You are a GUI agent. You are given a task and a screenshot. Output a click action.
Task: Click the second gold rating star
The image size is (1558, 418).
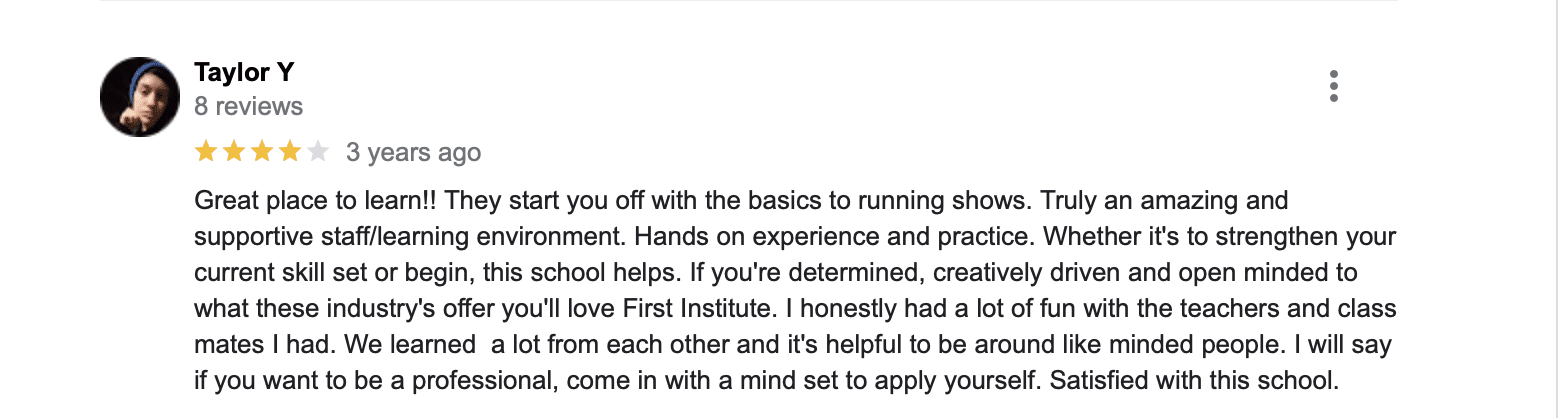234,152
